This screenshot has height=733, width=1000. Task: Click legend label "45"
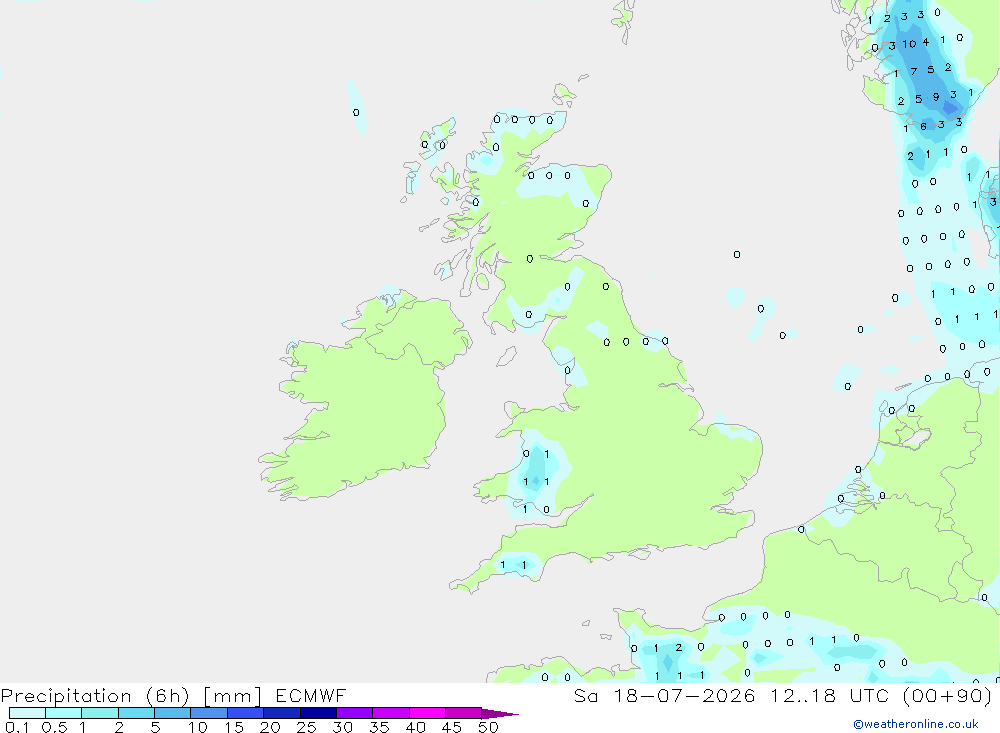point(452,727)
